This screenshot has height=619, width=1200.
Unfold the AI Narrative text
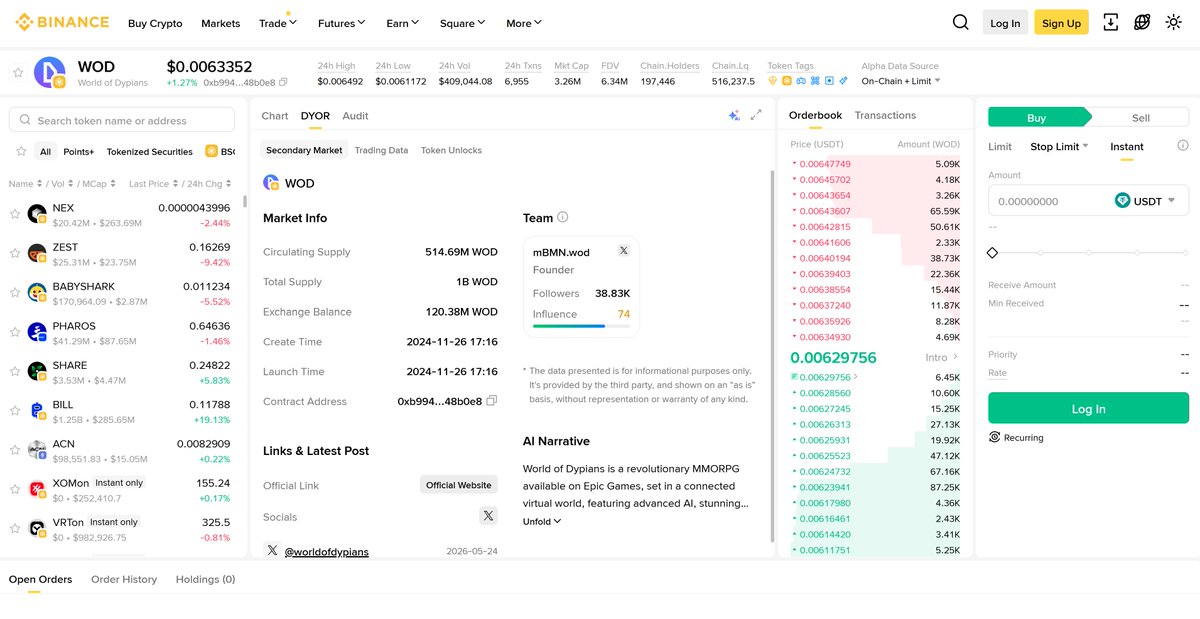[x=542, y=521]
